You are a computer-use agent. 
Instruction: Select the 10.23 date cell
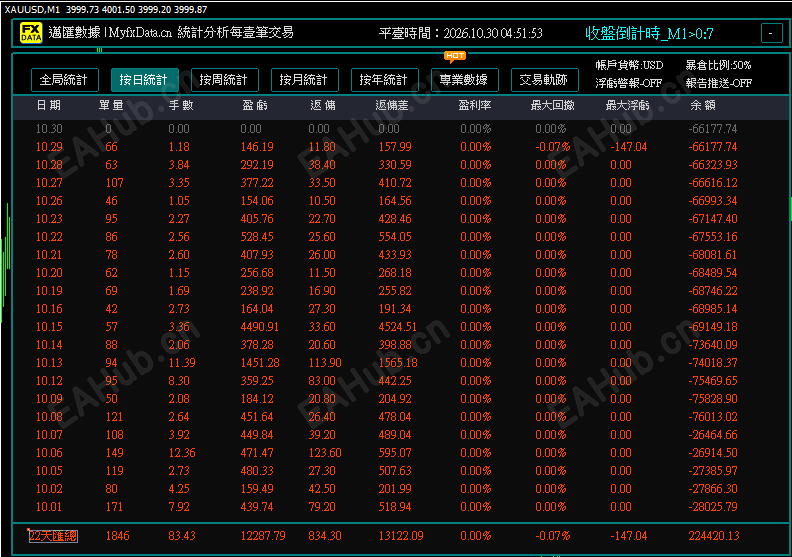[49, 219]
